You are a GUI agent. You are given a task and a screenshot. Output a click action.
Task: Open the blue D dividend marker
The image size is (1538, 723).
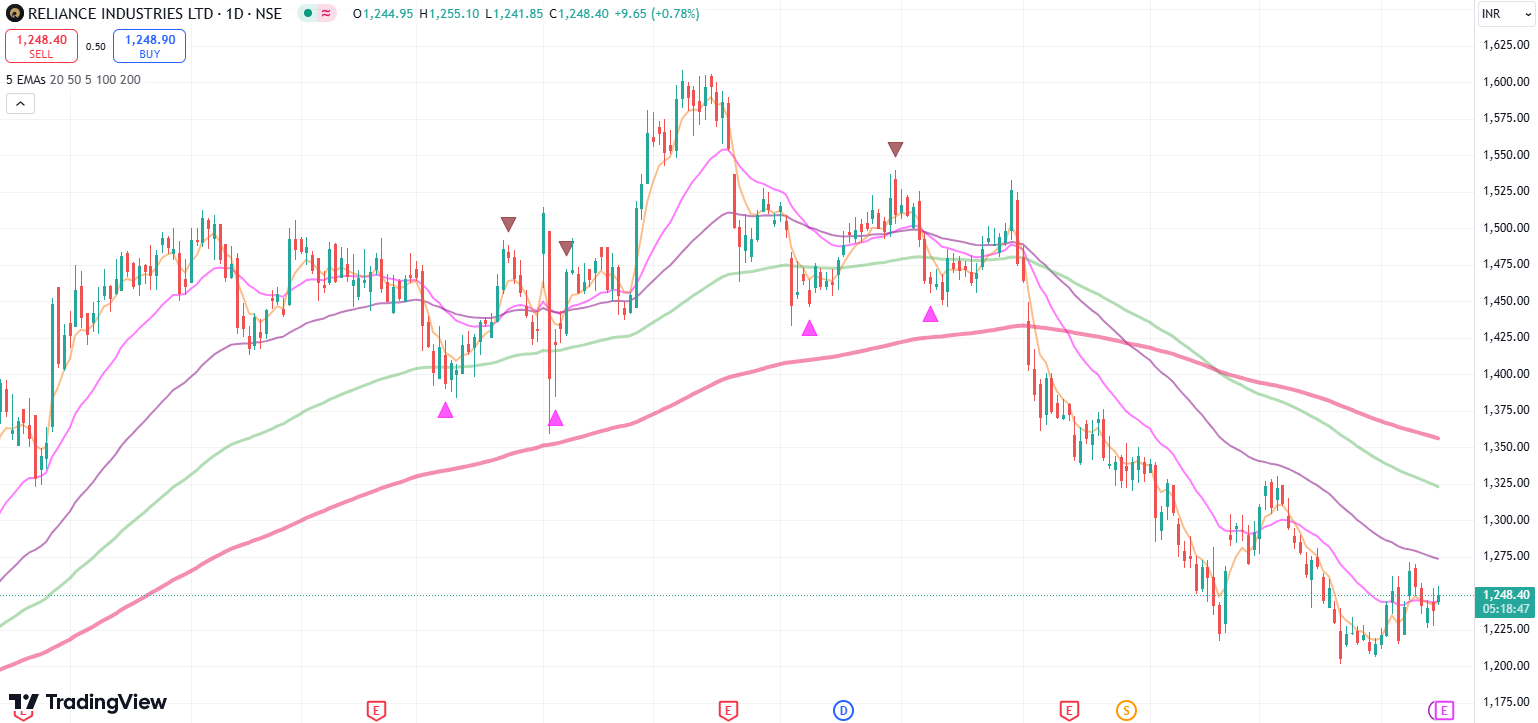click(843, 711)
